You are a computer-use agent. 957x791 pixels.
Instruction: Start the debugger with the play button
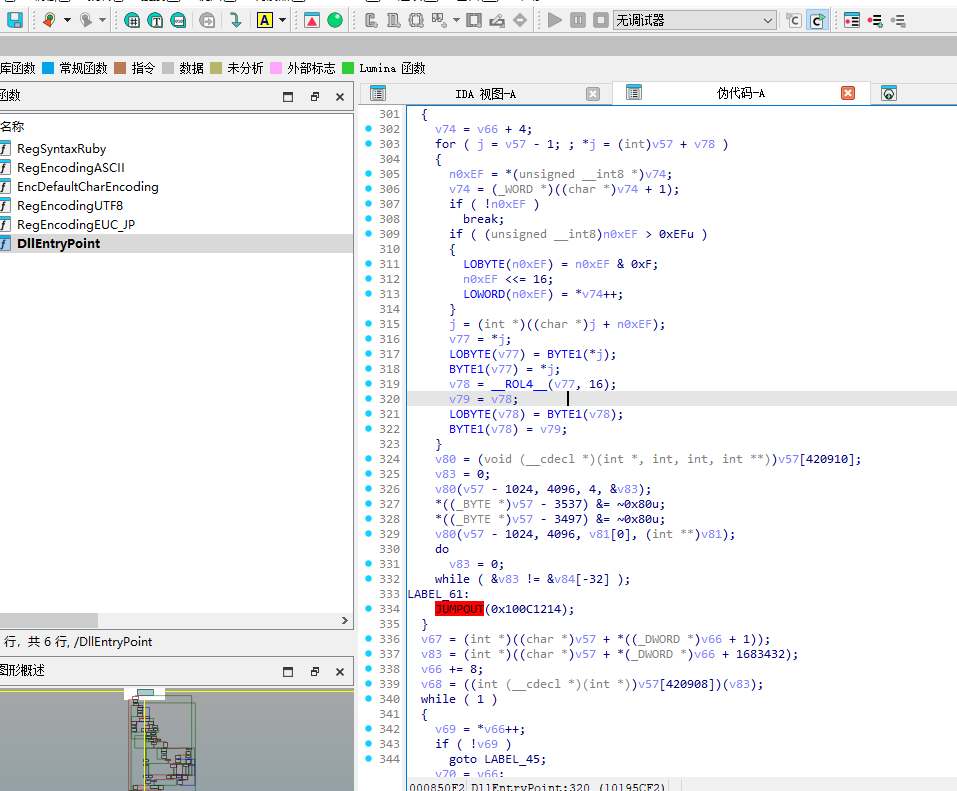[555, 20]
